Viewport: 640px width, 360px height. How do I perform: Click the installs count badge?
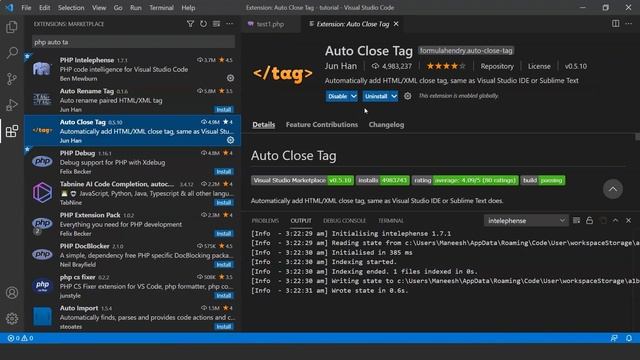pyautogui.click(x=382, y=180)
